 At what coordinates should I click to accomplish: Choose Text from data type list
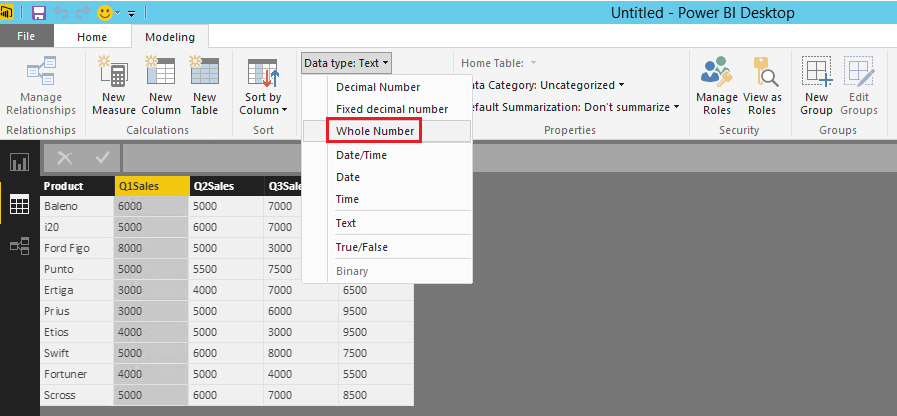click(346, 223)
